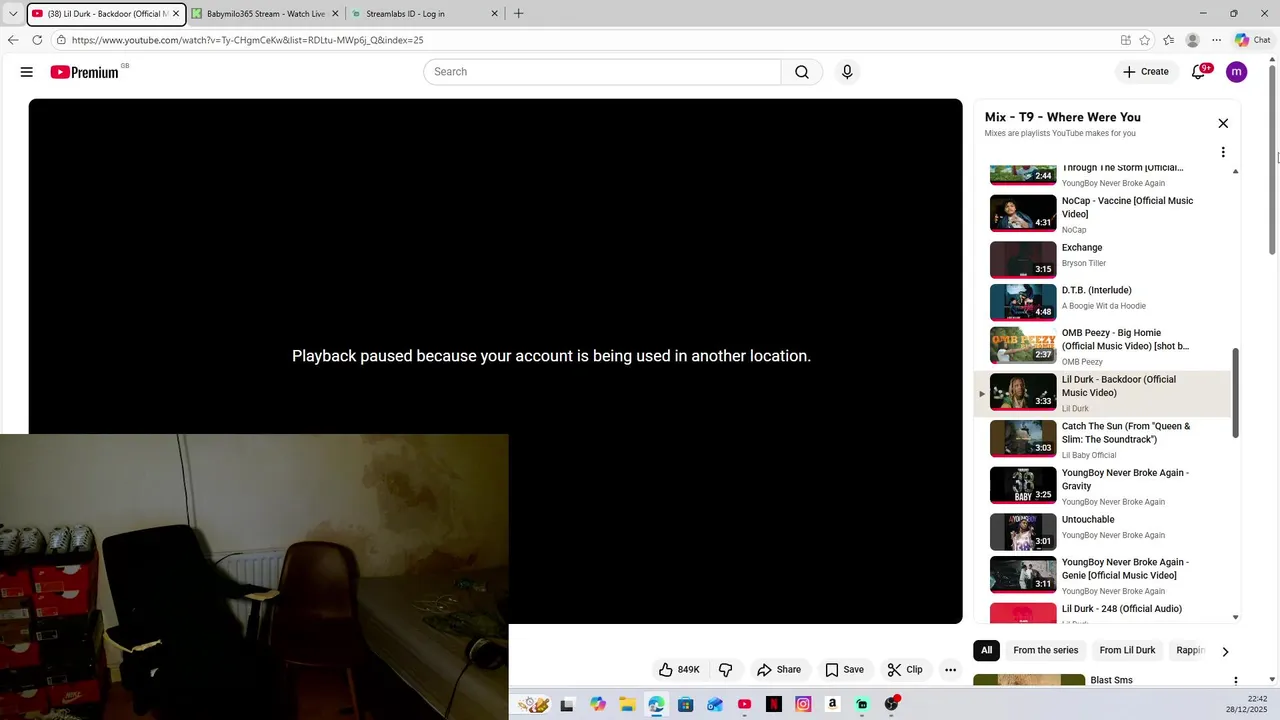This screenshot has width=1280, height=720.
Task: Select the All filter chip
Action: [986, 650]
